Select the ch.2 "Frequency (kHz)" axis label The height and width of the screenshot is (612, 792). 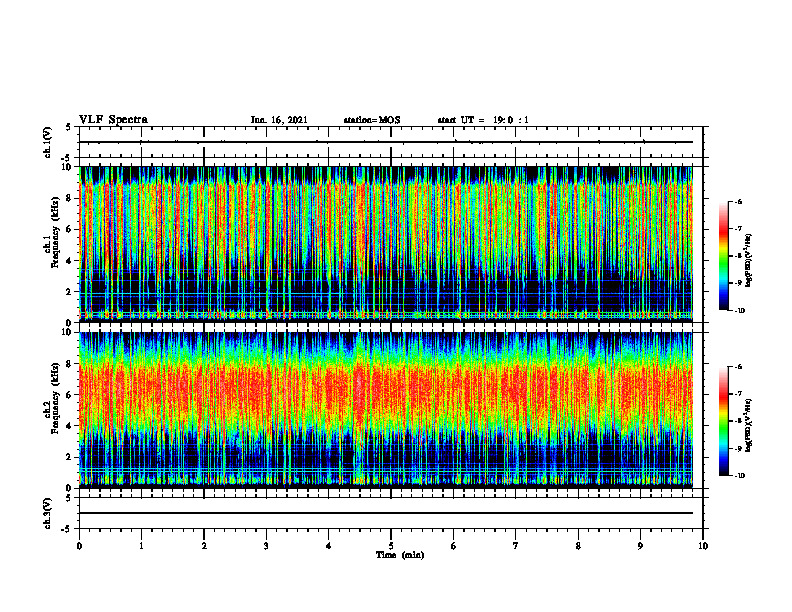coord(56,398)
